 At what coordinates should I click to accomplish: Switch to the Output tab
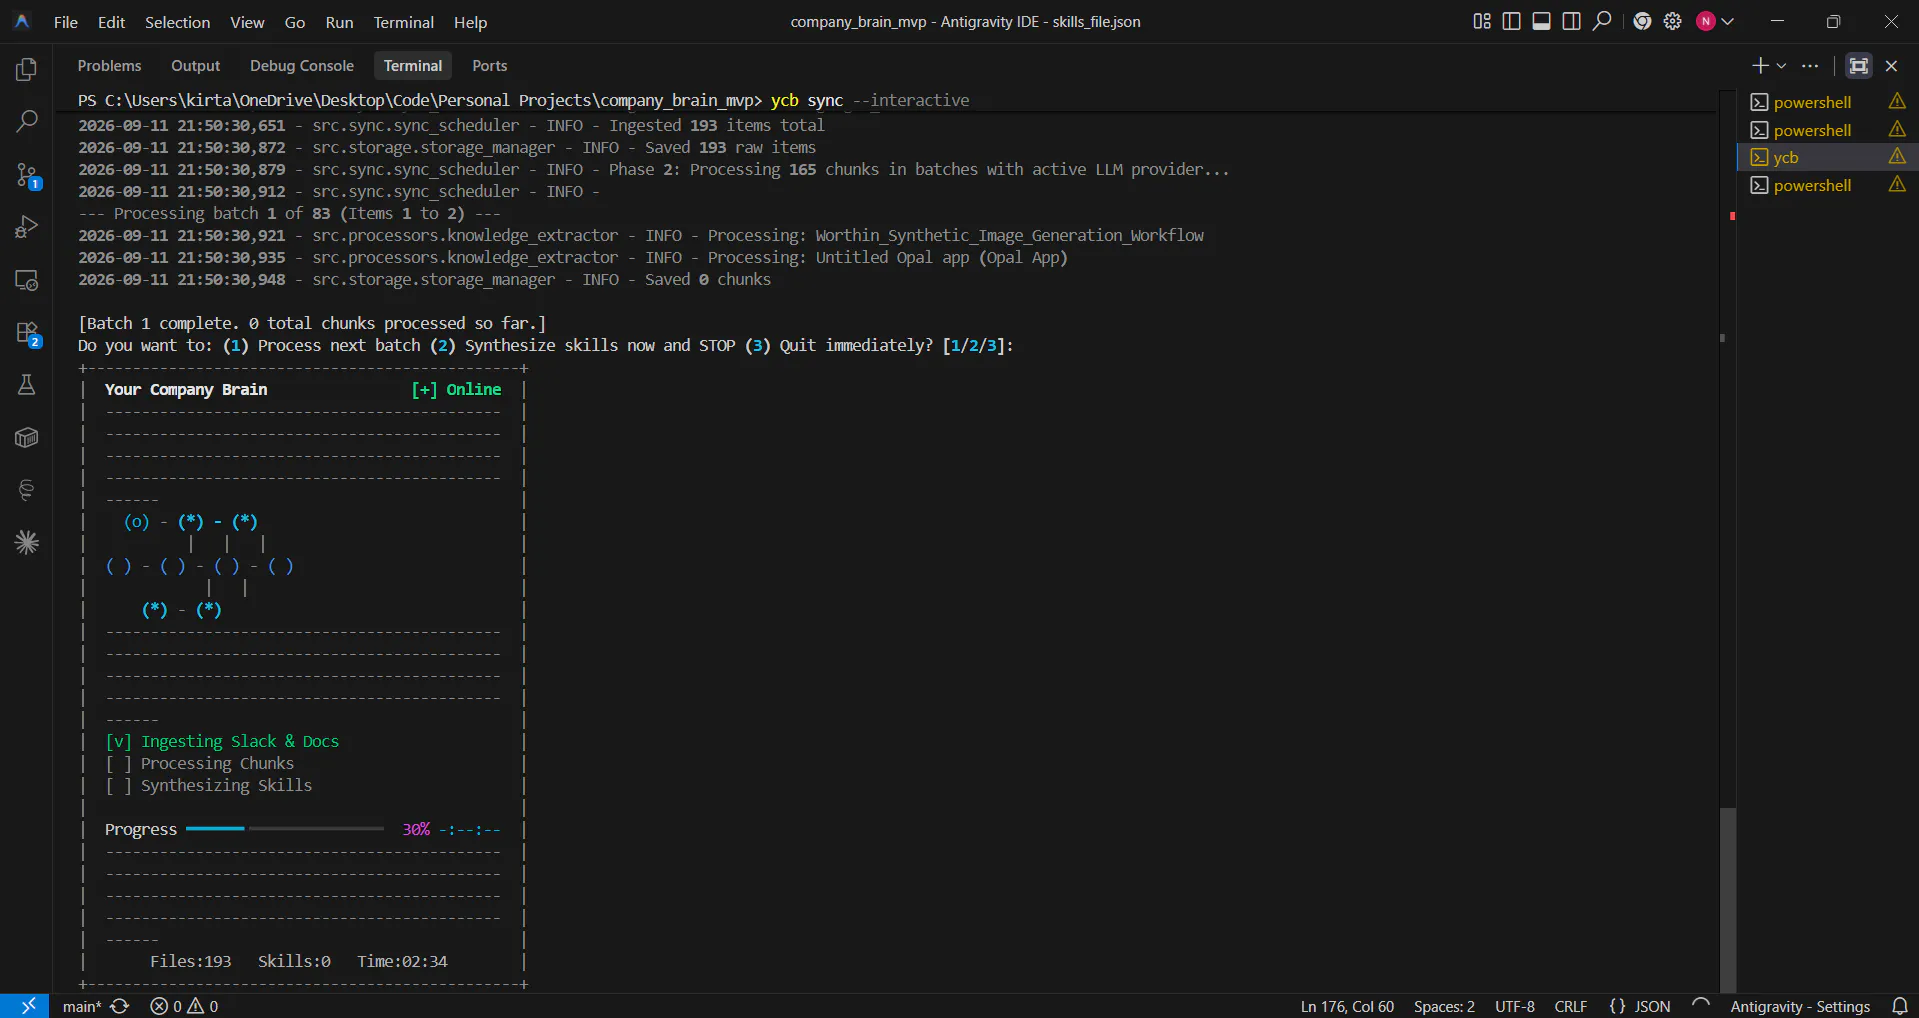tap(195, 65)
